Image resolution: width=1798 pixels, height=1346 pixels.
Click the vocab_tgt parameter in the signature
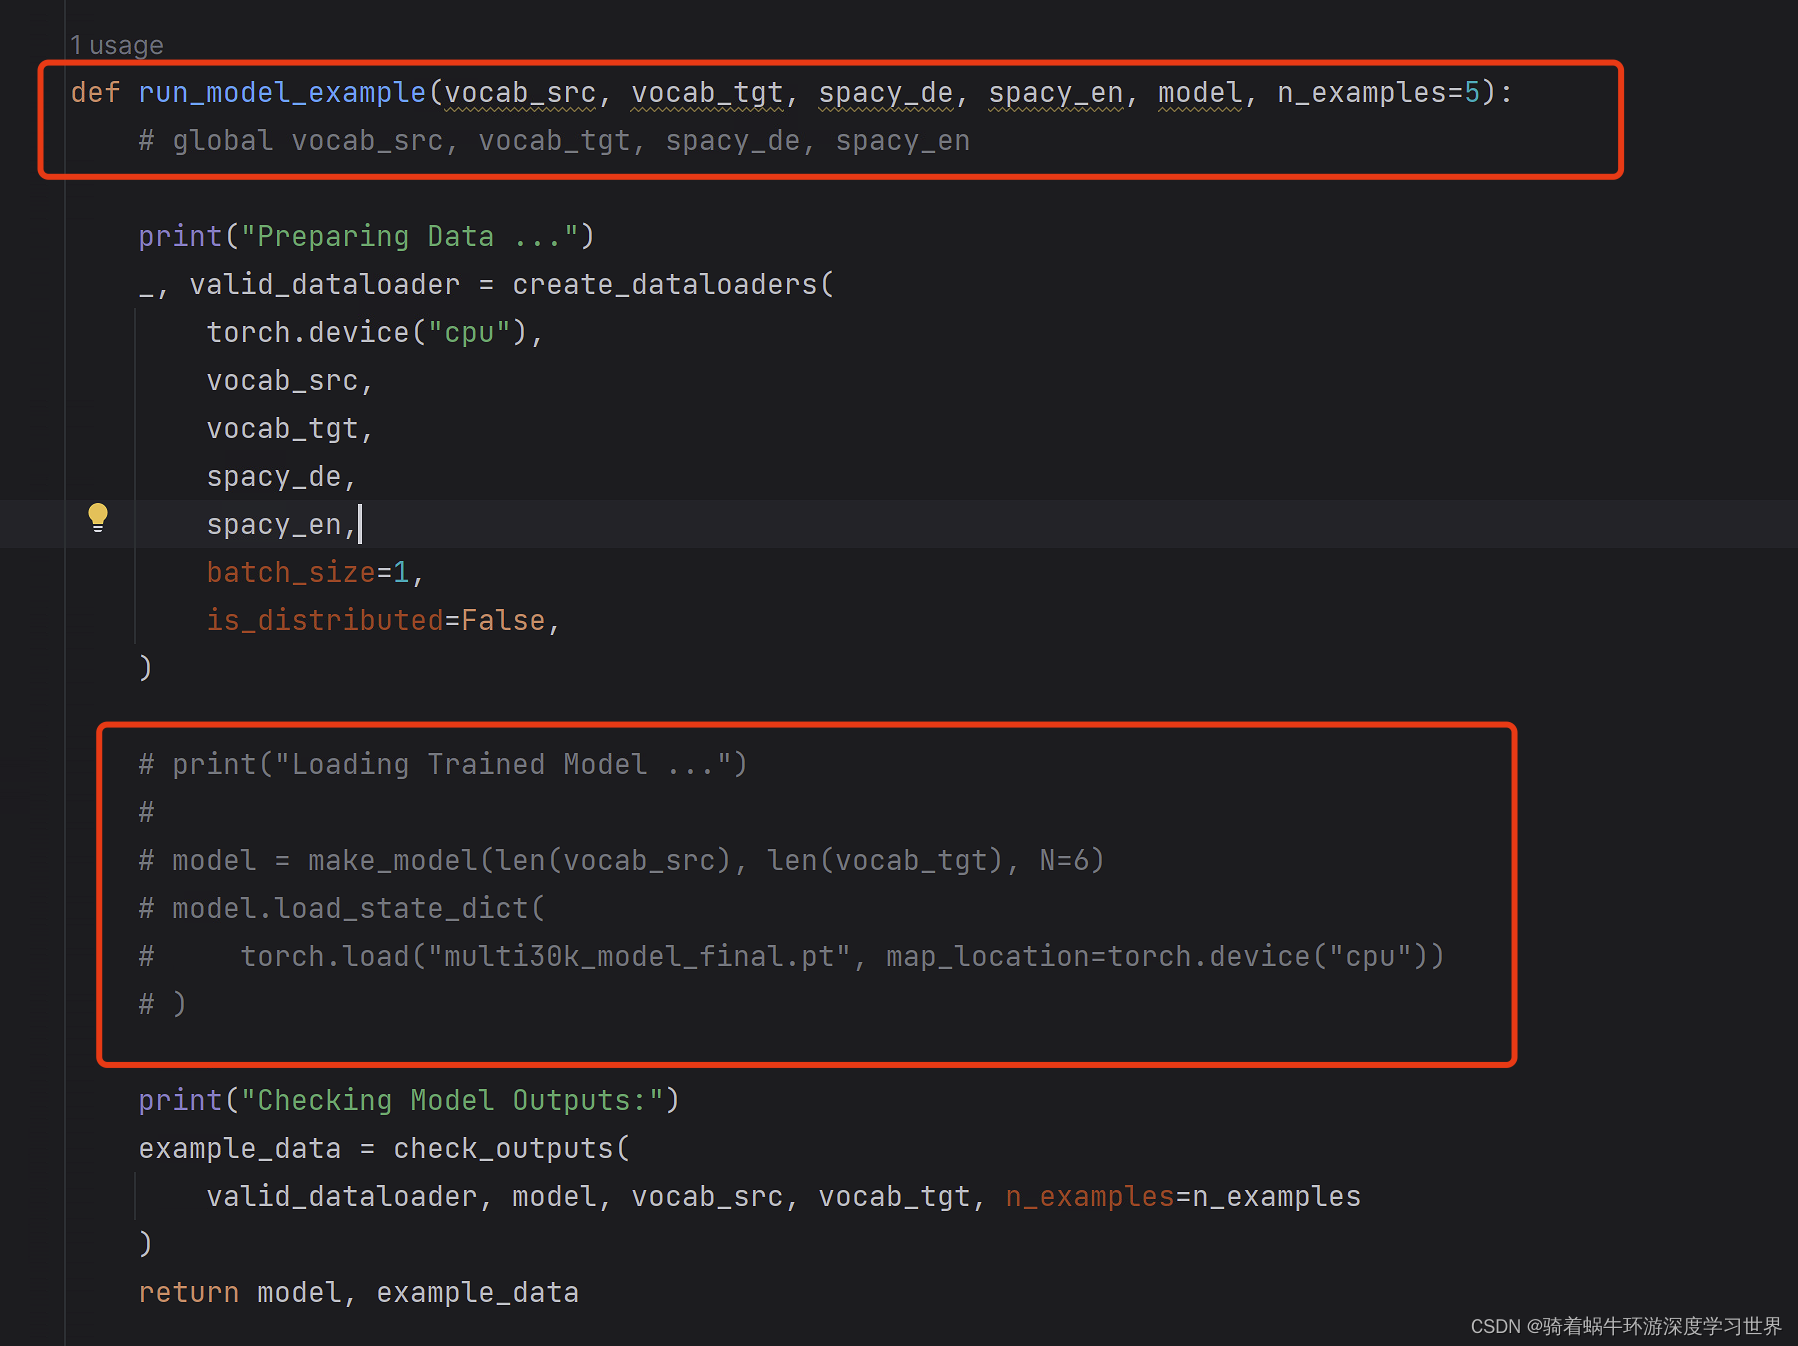click(707, 93)
